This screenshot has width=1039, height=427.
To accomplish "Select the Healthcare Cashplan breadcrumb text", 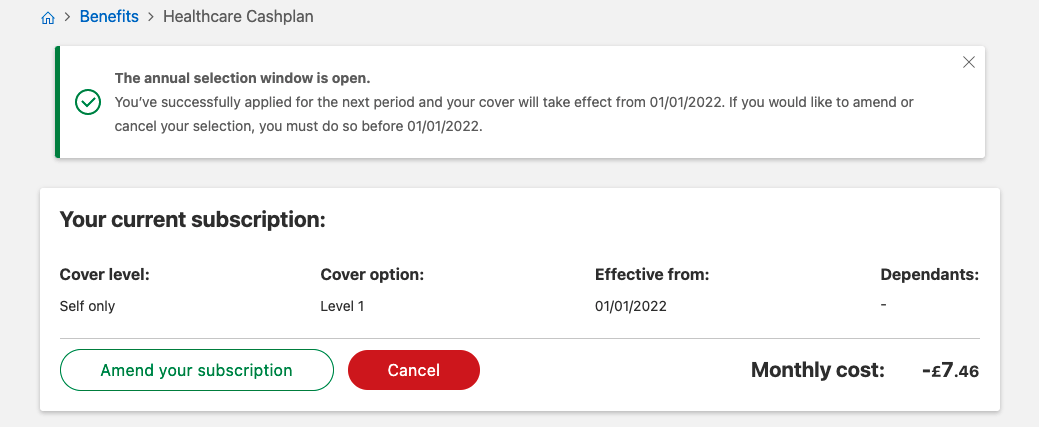I will [x=239, y=17].
